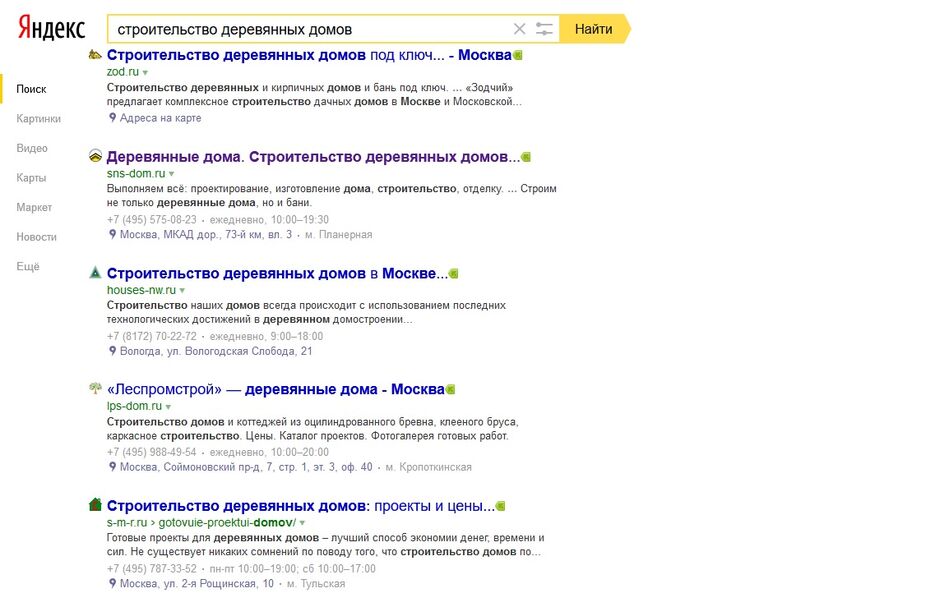Click metro label м. Кропоткинская
This screenshot has width=935, height=593.
pyautogui.click(x=428, y=467)
